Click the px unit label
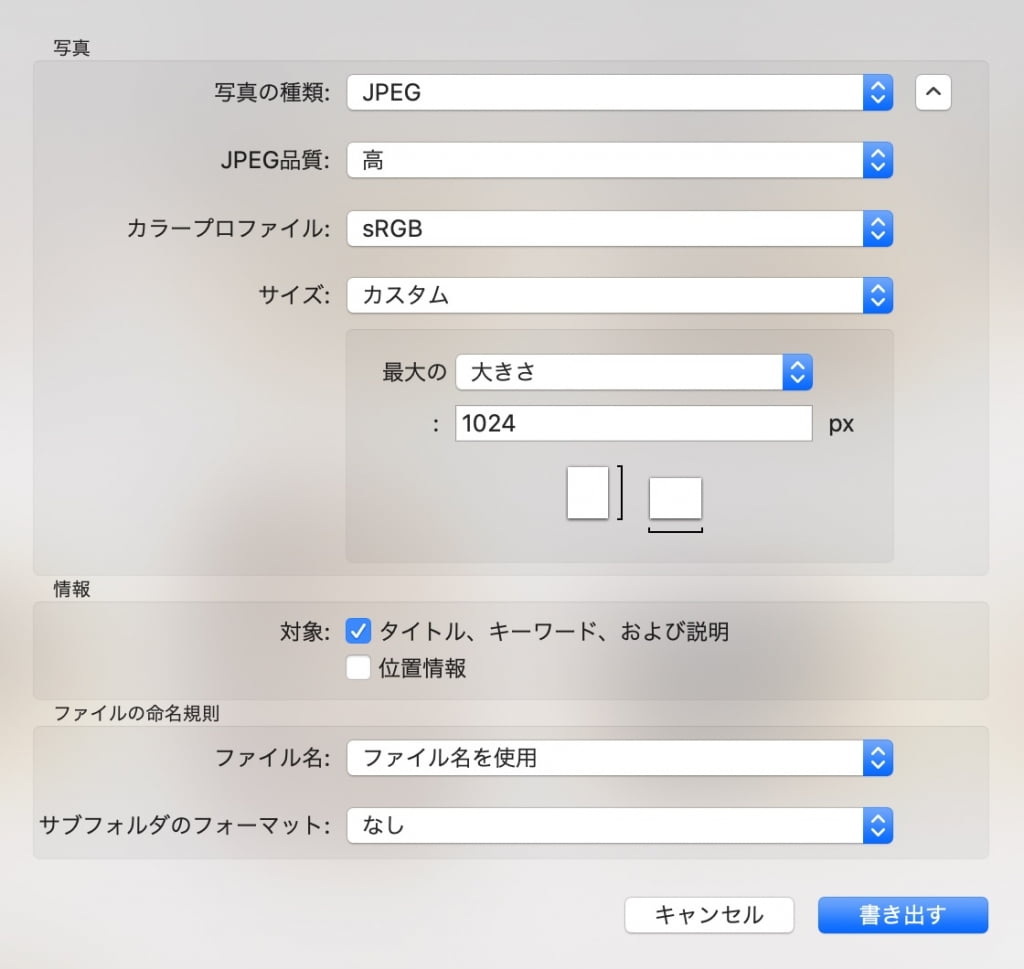This screenshot has height=969, width=1024. click(x=841, y=424)
